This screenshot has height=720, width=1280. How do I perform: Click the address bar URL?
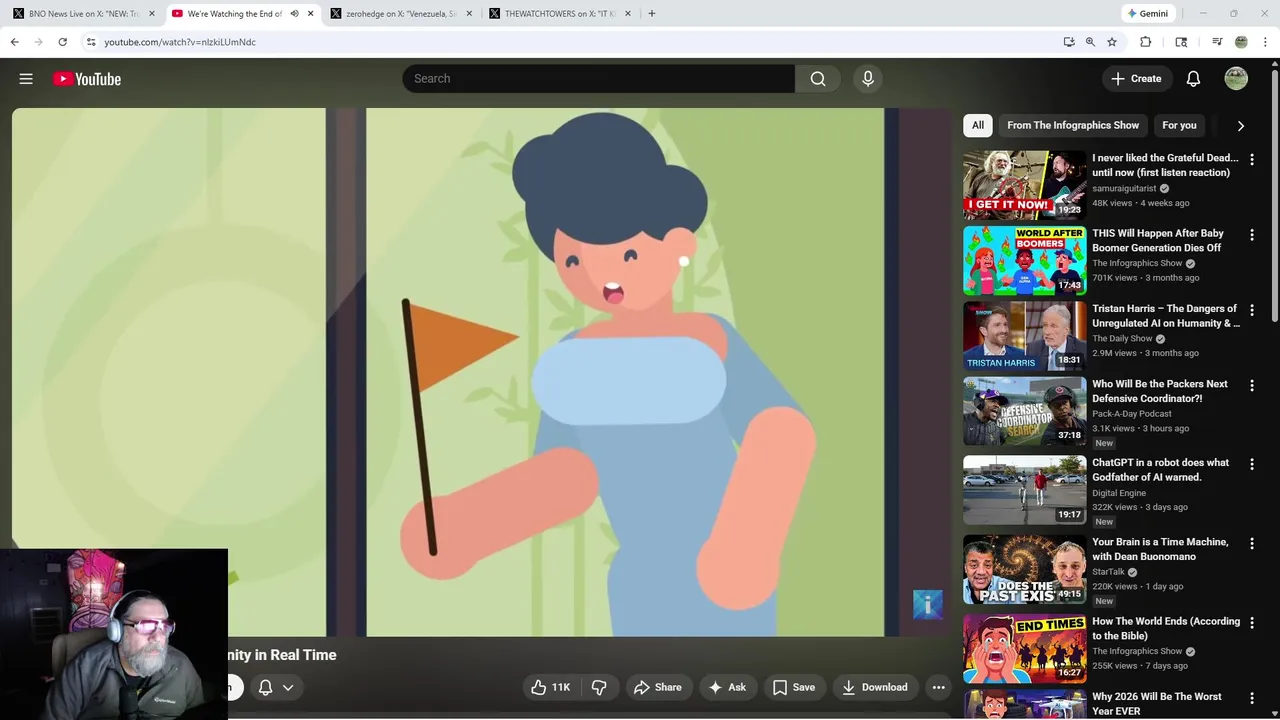[180, 42]
